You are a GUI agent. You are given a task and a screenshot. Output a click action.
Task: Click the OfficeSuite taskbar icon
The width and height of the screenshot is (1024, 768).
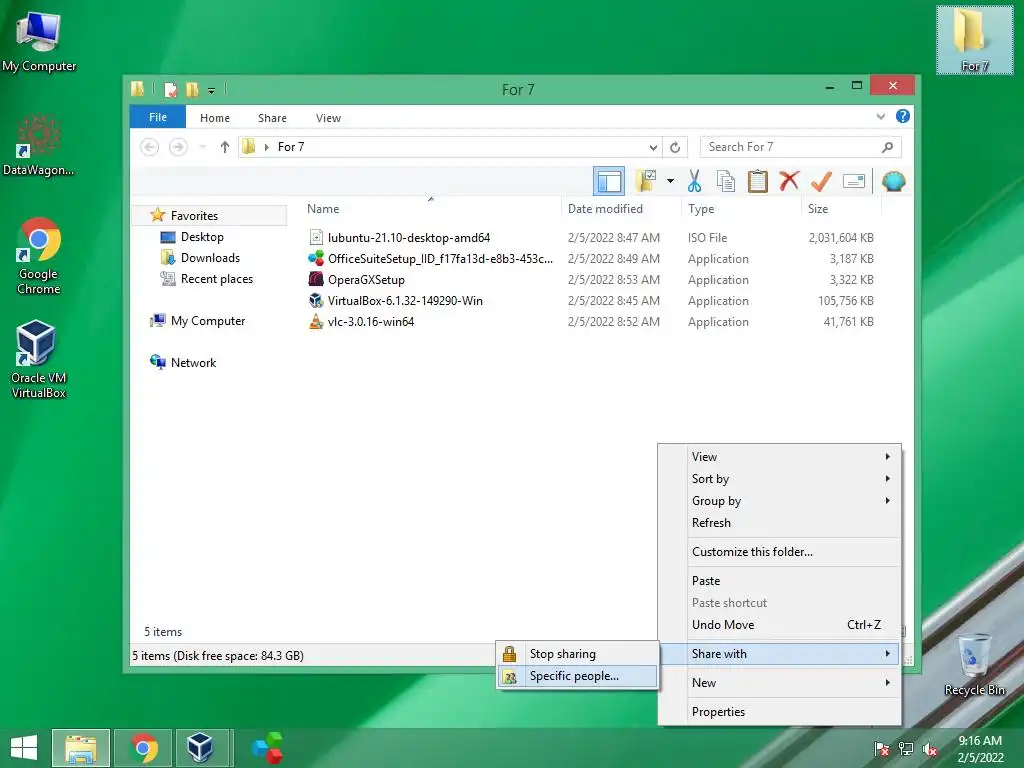pyautogui.click(x=267, y=748)
